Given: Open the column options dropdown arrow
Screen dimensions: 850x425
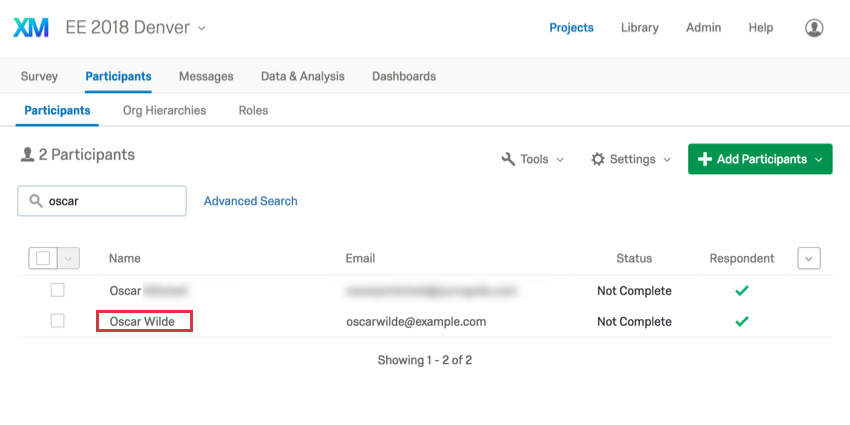Looking at the screenshot, I should pyautogui.click(x=809, y=258).
